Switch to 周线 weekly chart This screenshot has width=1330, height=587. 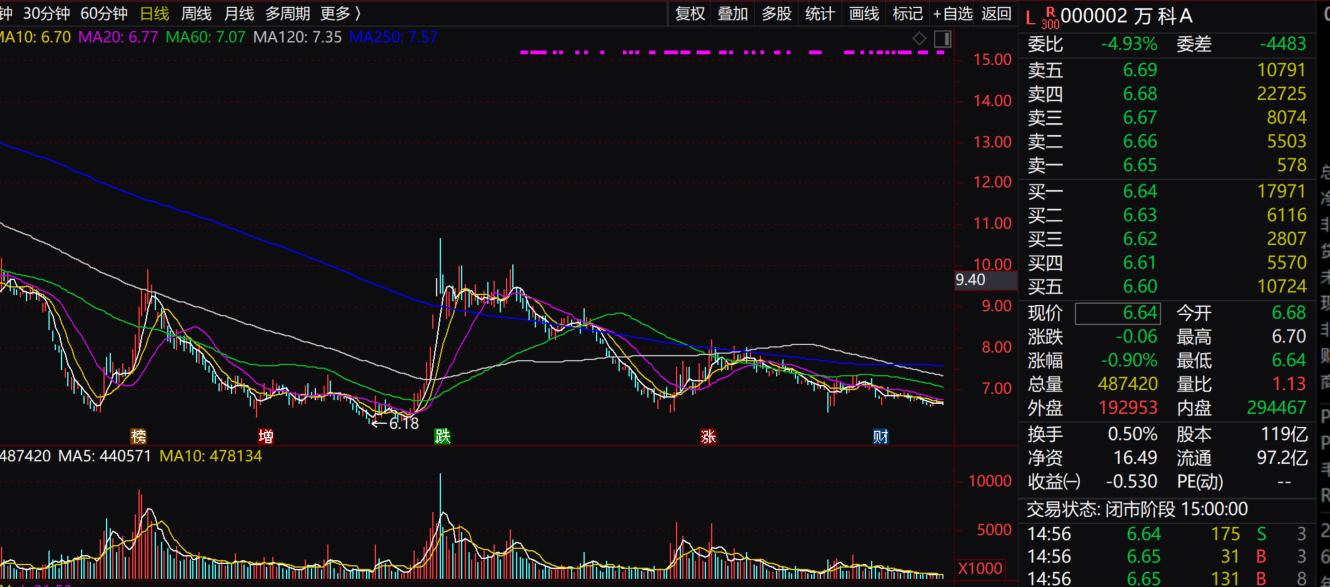(196, 13)
